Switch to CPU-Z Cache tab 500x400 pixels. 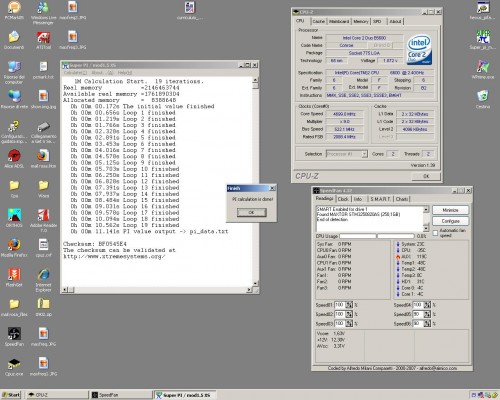tap(319, 21)
